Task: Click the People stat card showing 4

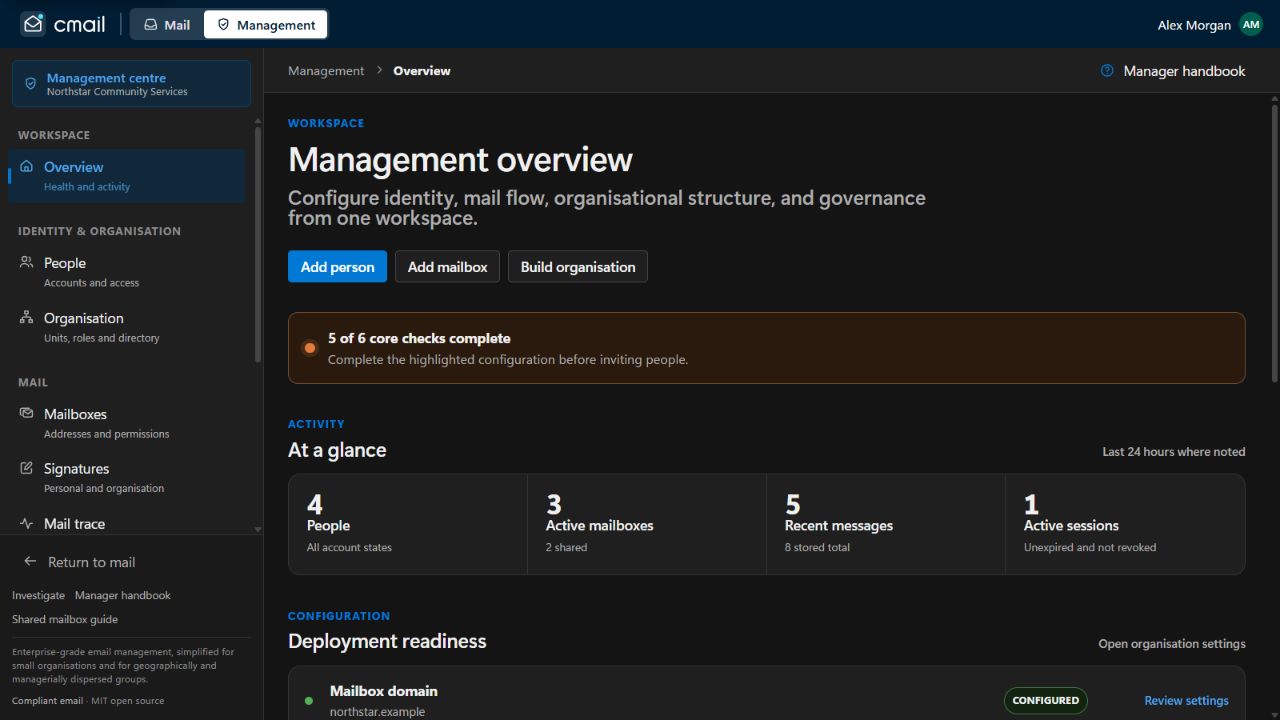Action: (x=408, y=524)
